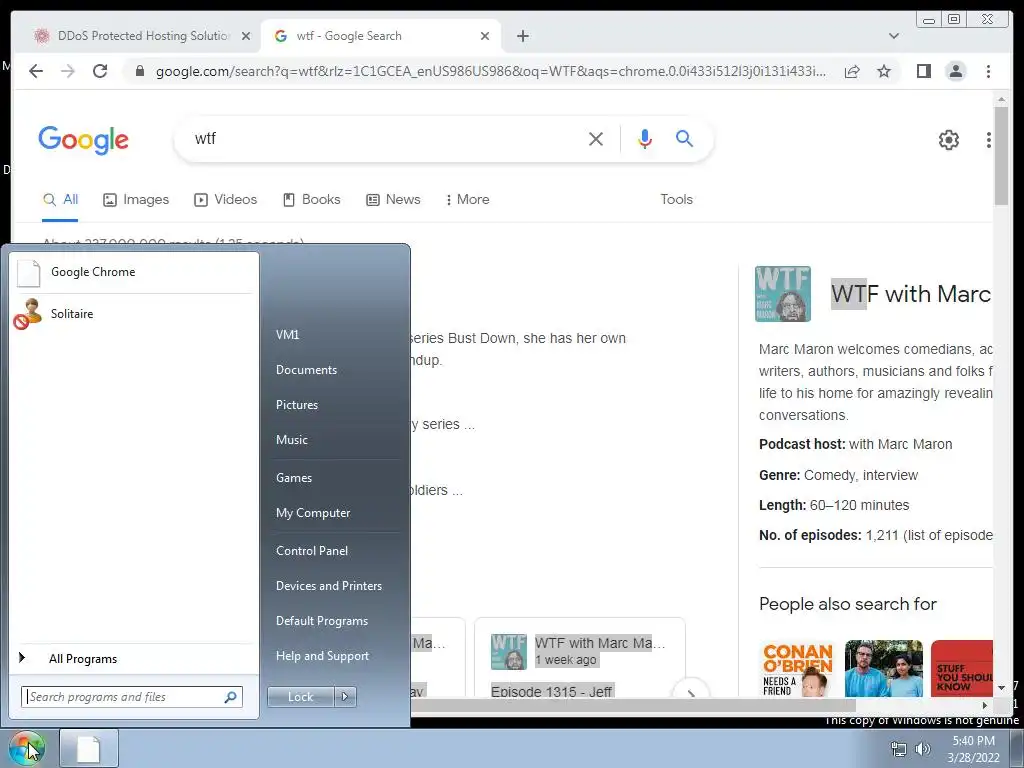Open Games from Start menu
The width and height of the screenshot is (1024, 768).
[x=294, y=478]
